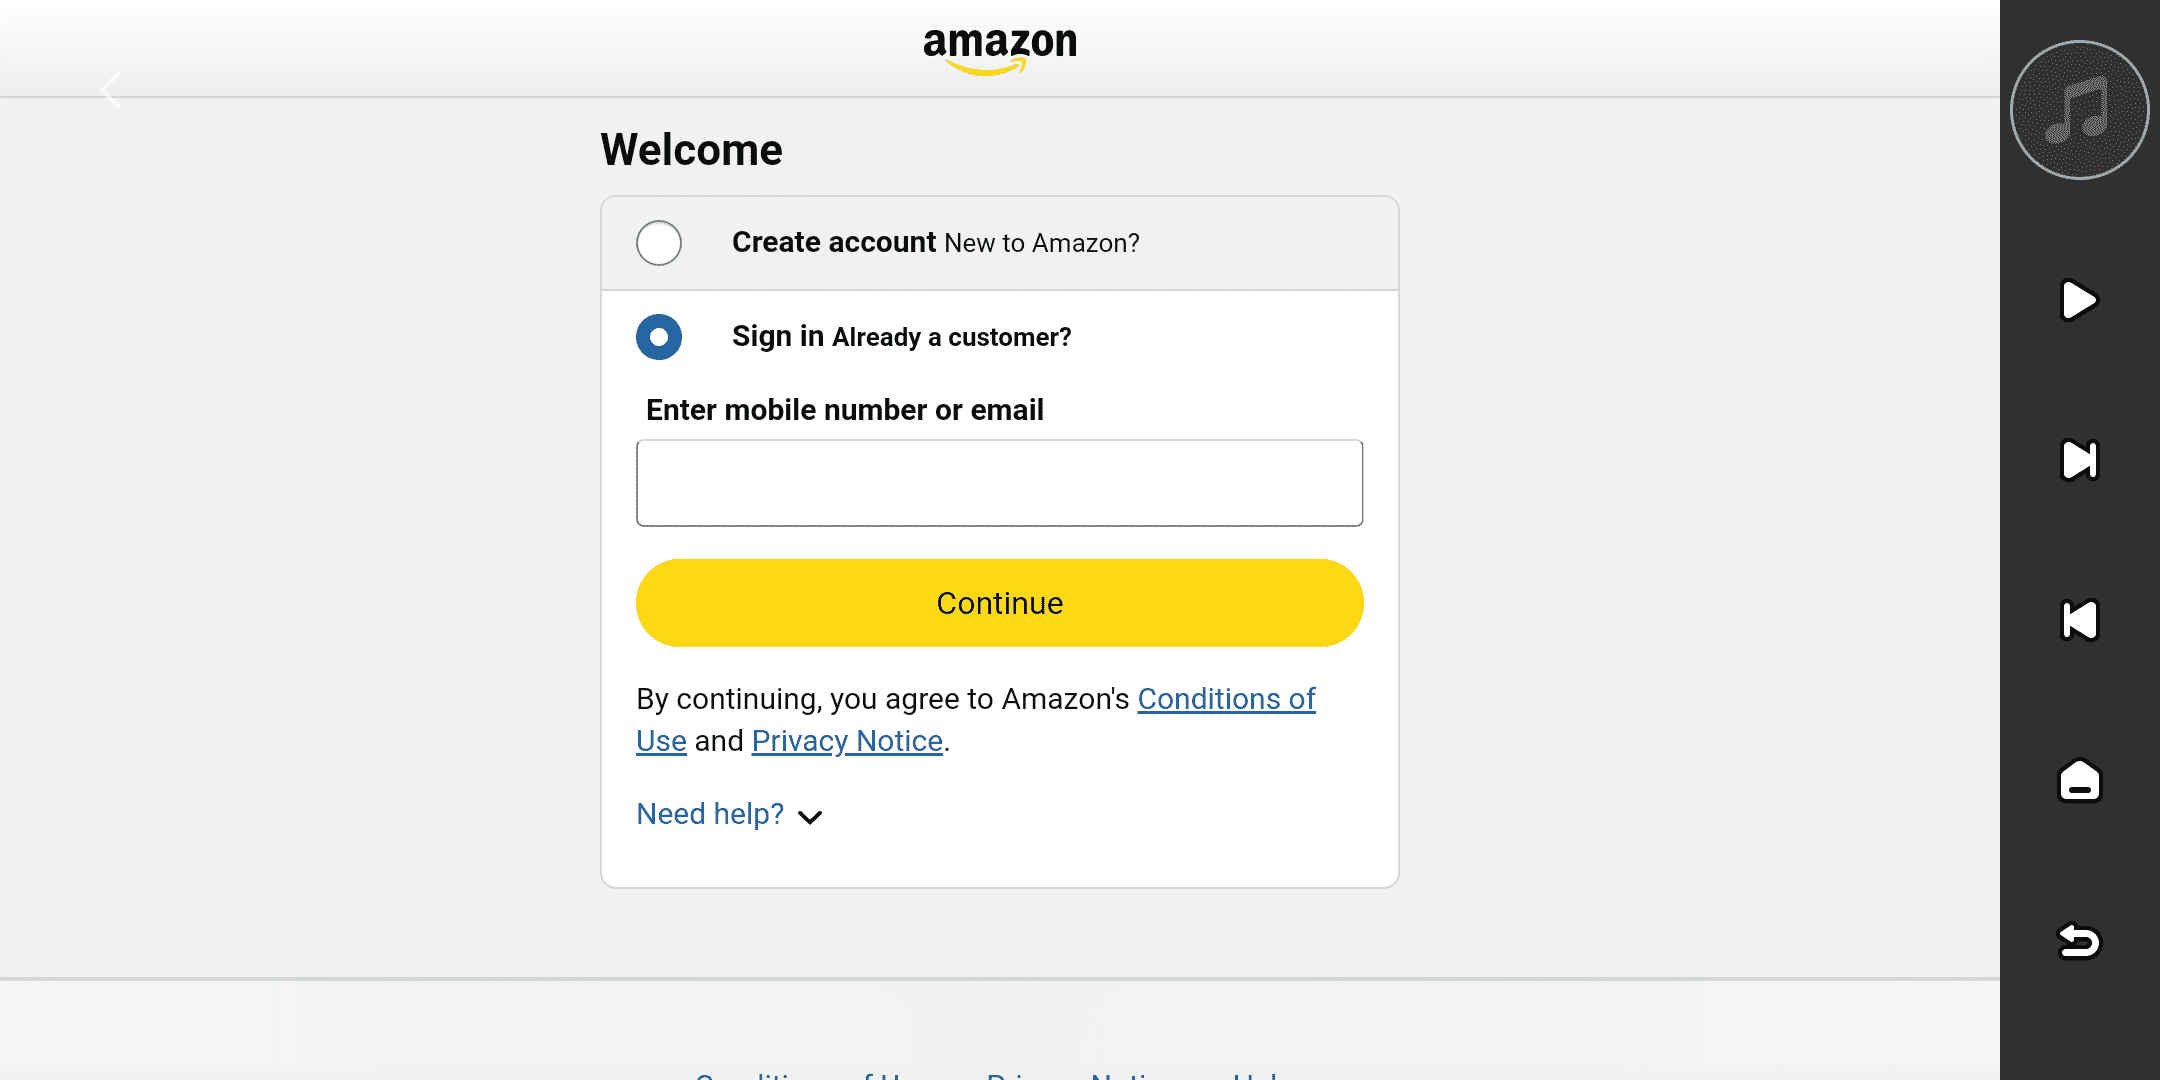Tap the curved return arrow icon
Screen dimensions: 2160x1080
pos(2079,940)
